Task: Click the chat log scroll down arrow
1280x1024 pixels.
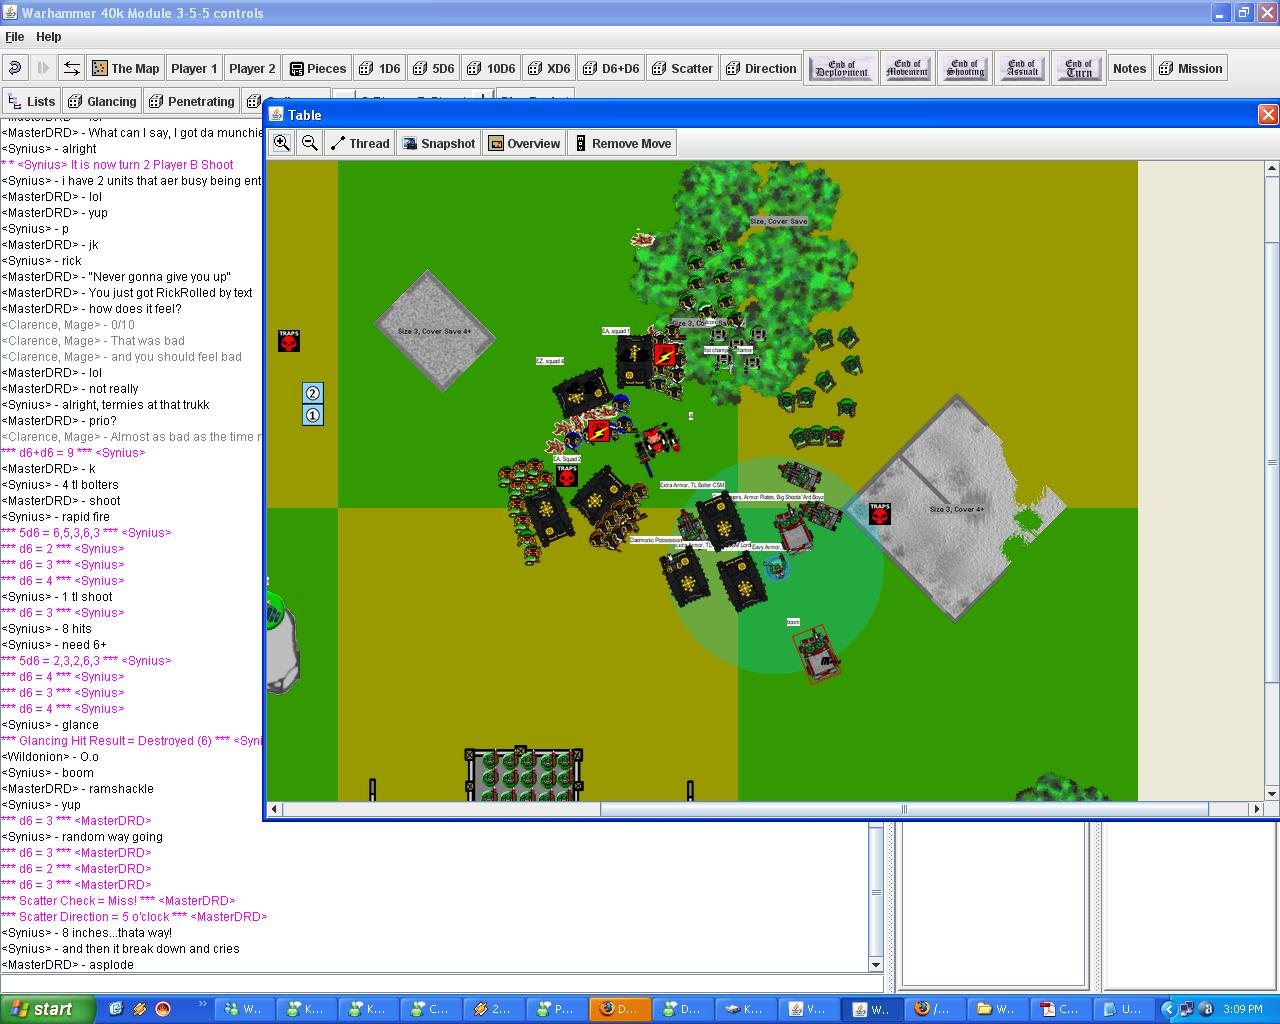Action: point(876,965)
